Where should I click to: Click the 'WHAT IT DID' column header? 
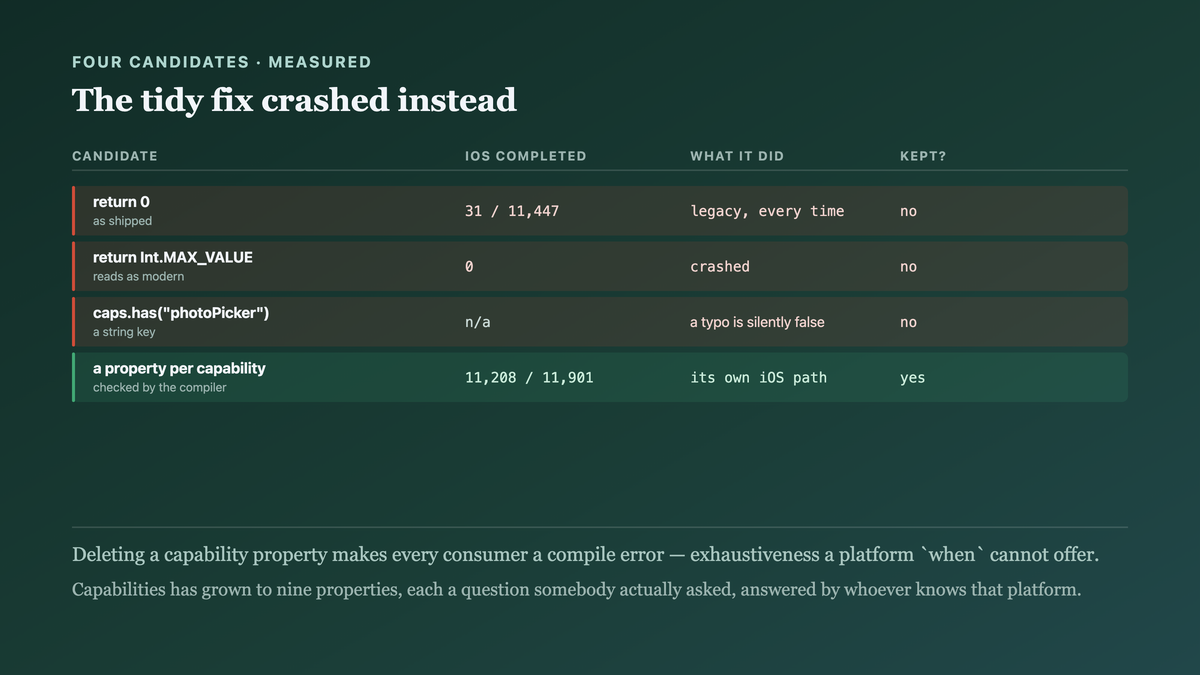point(737,156)
